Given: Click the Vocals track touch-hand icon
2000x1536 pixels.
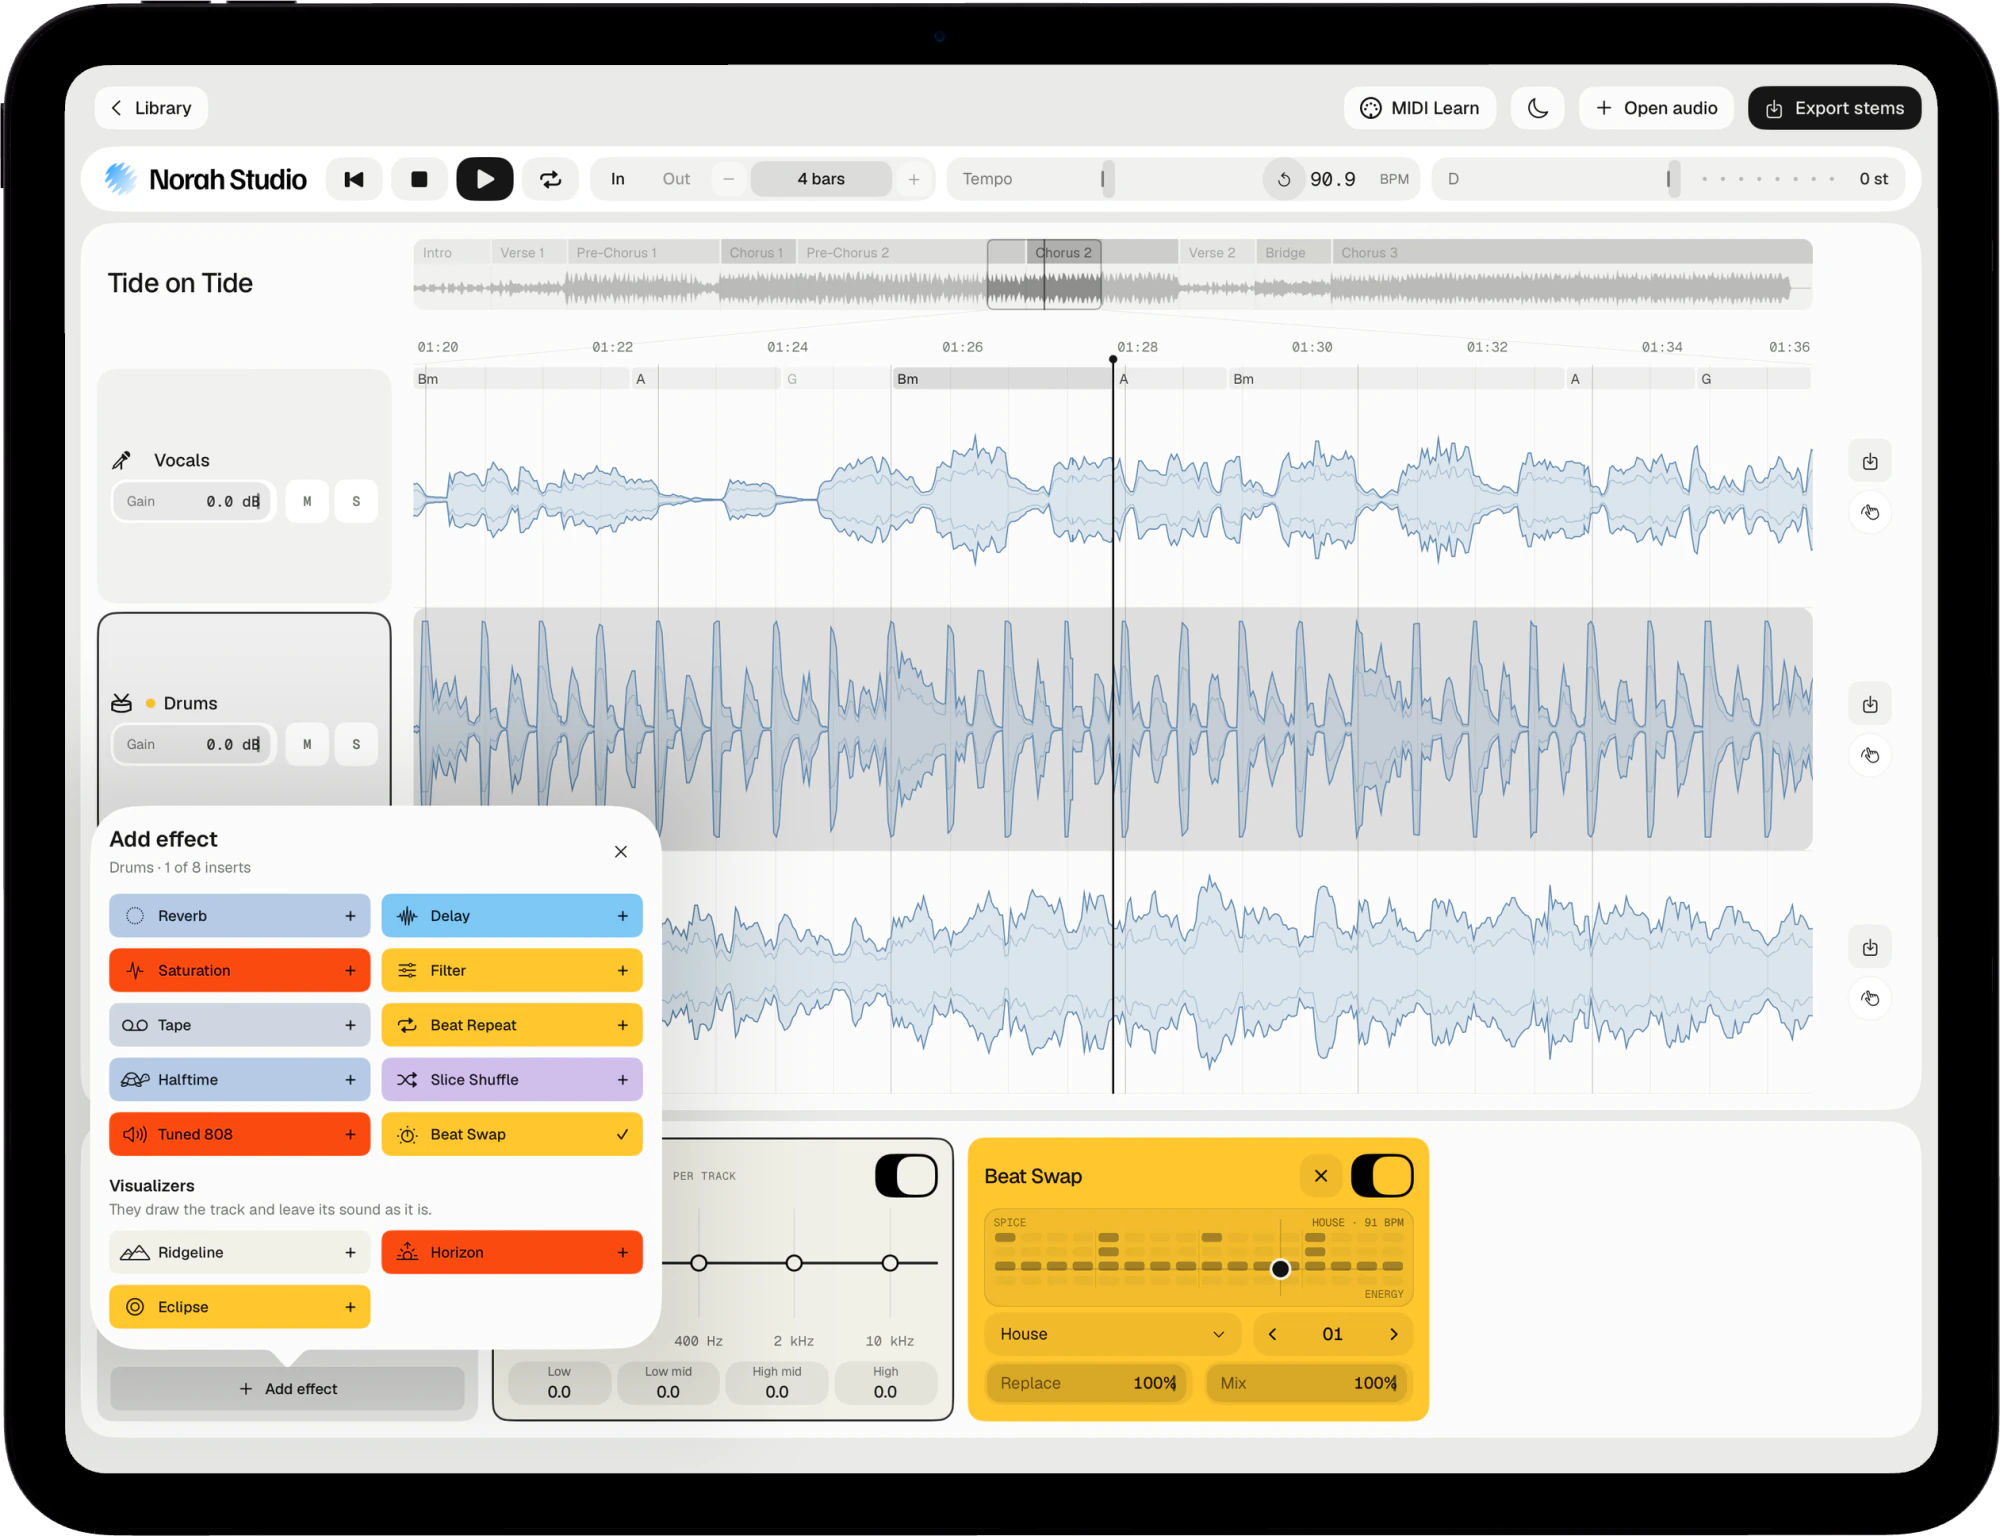Looking at the screenshot, I should (1870, 513).
